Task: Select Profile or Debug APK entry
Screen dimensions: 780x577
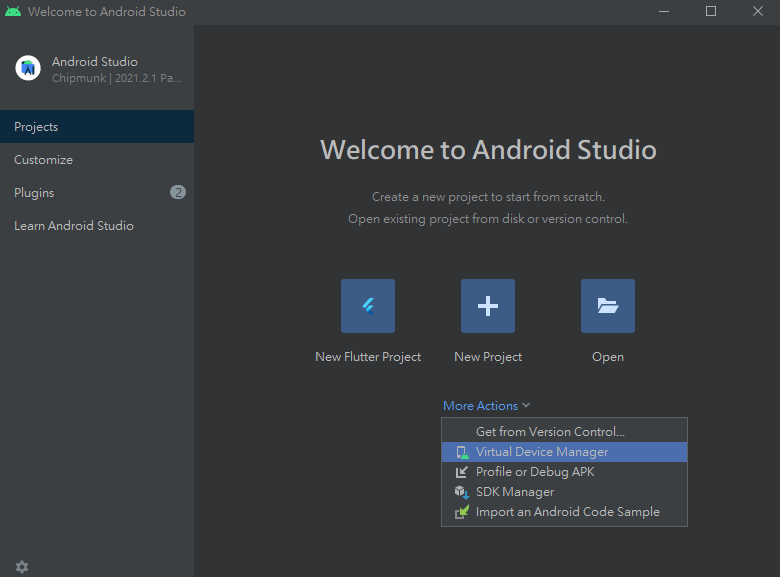Action: pos(564,472)
